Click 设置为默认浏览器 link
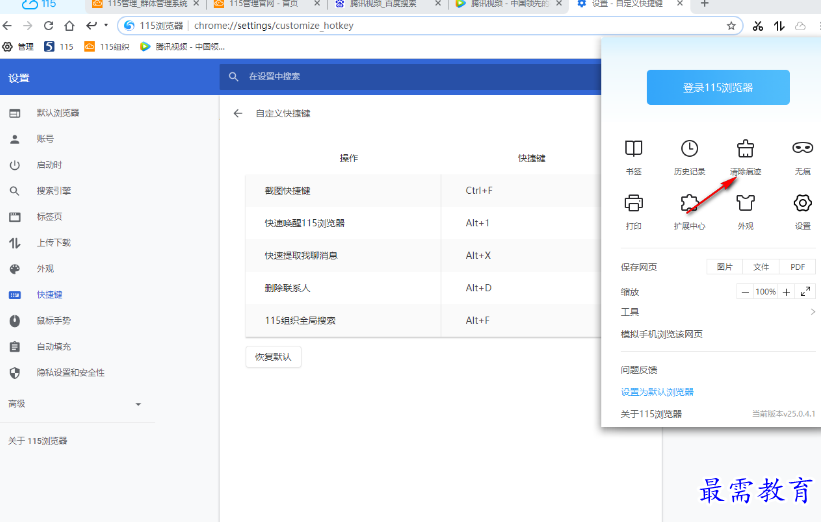 pyautogui.click(x=657, y=392)
